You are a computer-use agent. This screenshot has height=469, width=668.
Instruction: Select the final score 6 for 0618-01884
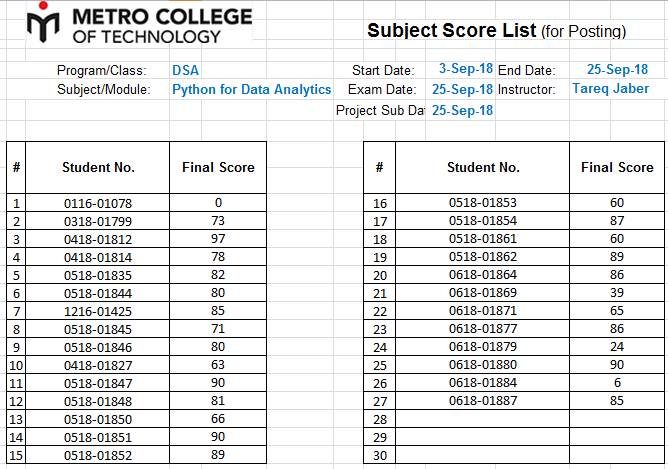click(617, 383)
